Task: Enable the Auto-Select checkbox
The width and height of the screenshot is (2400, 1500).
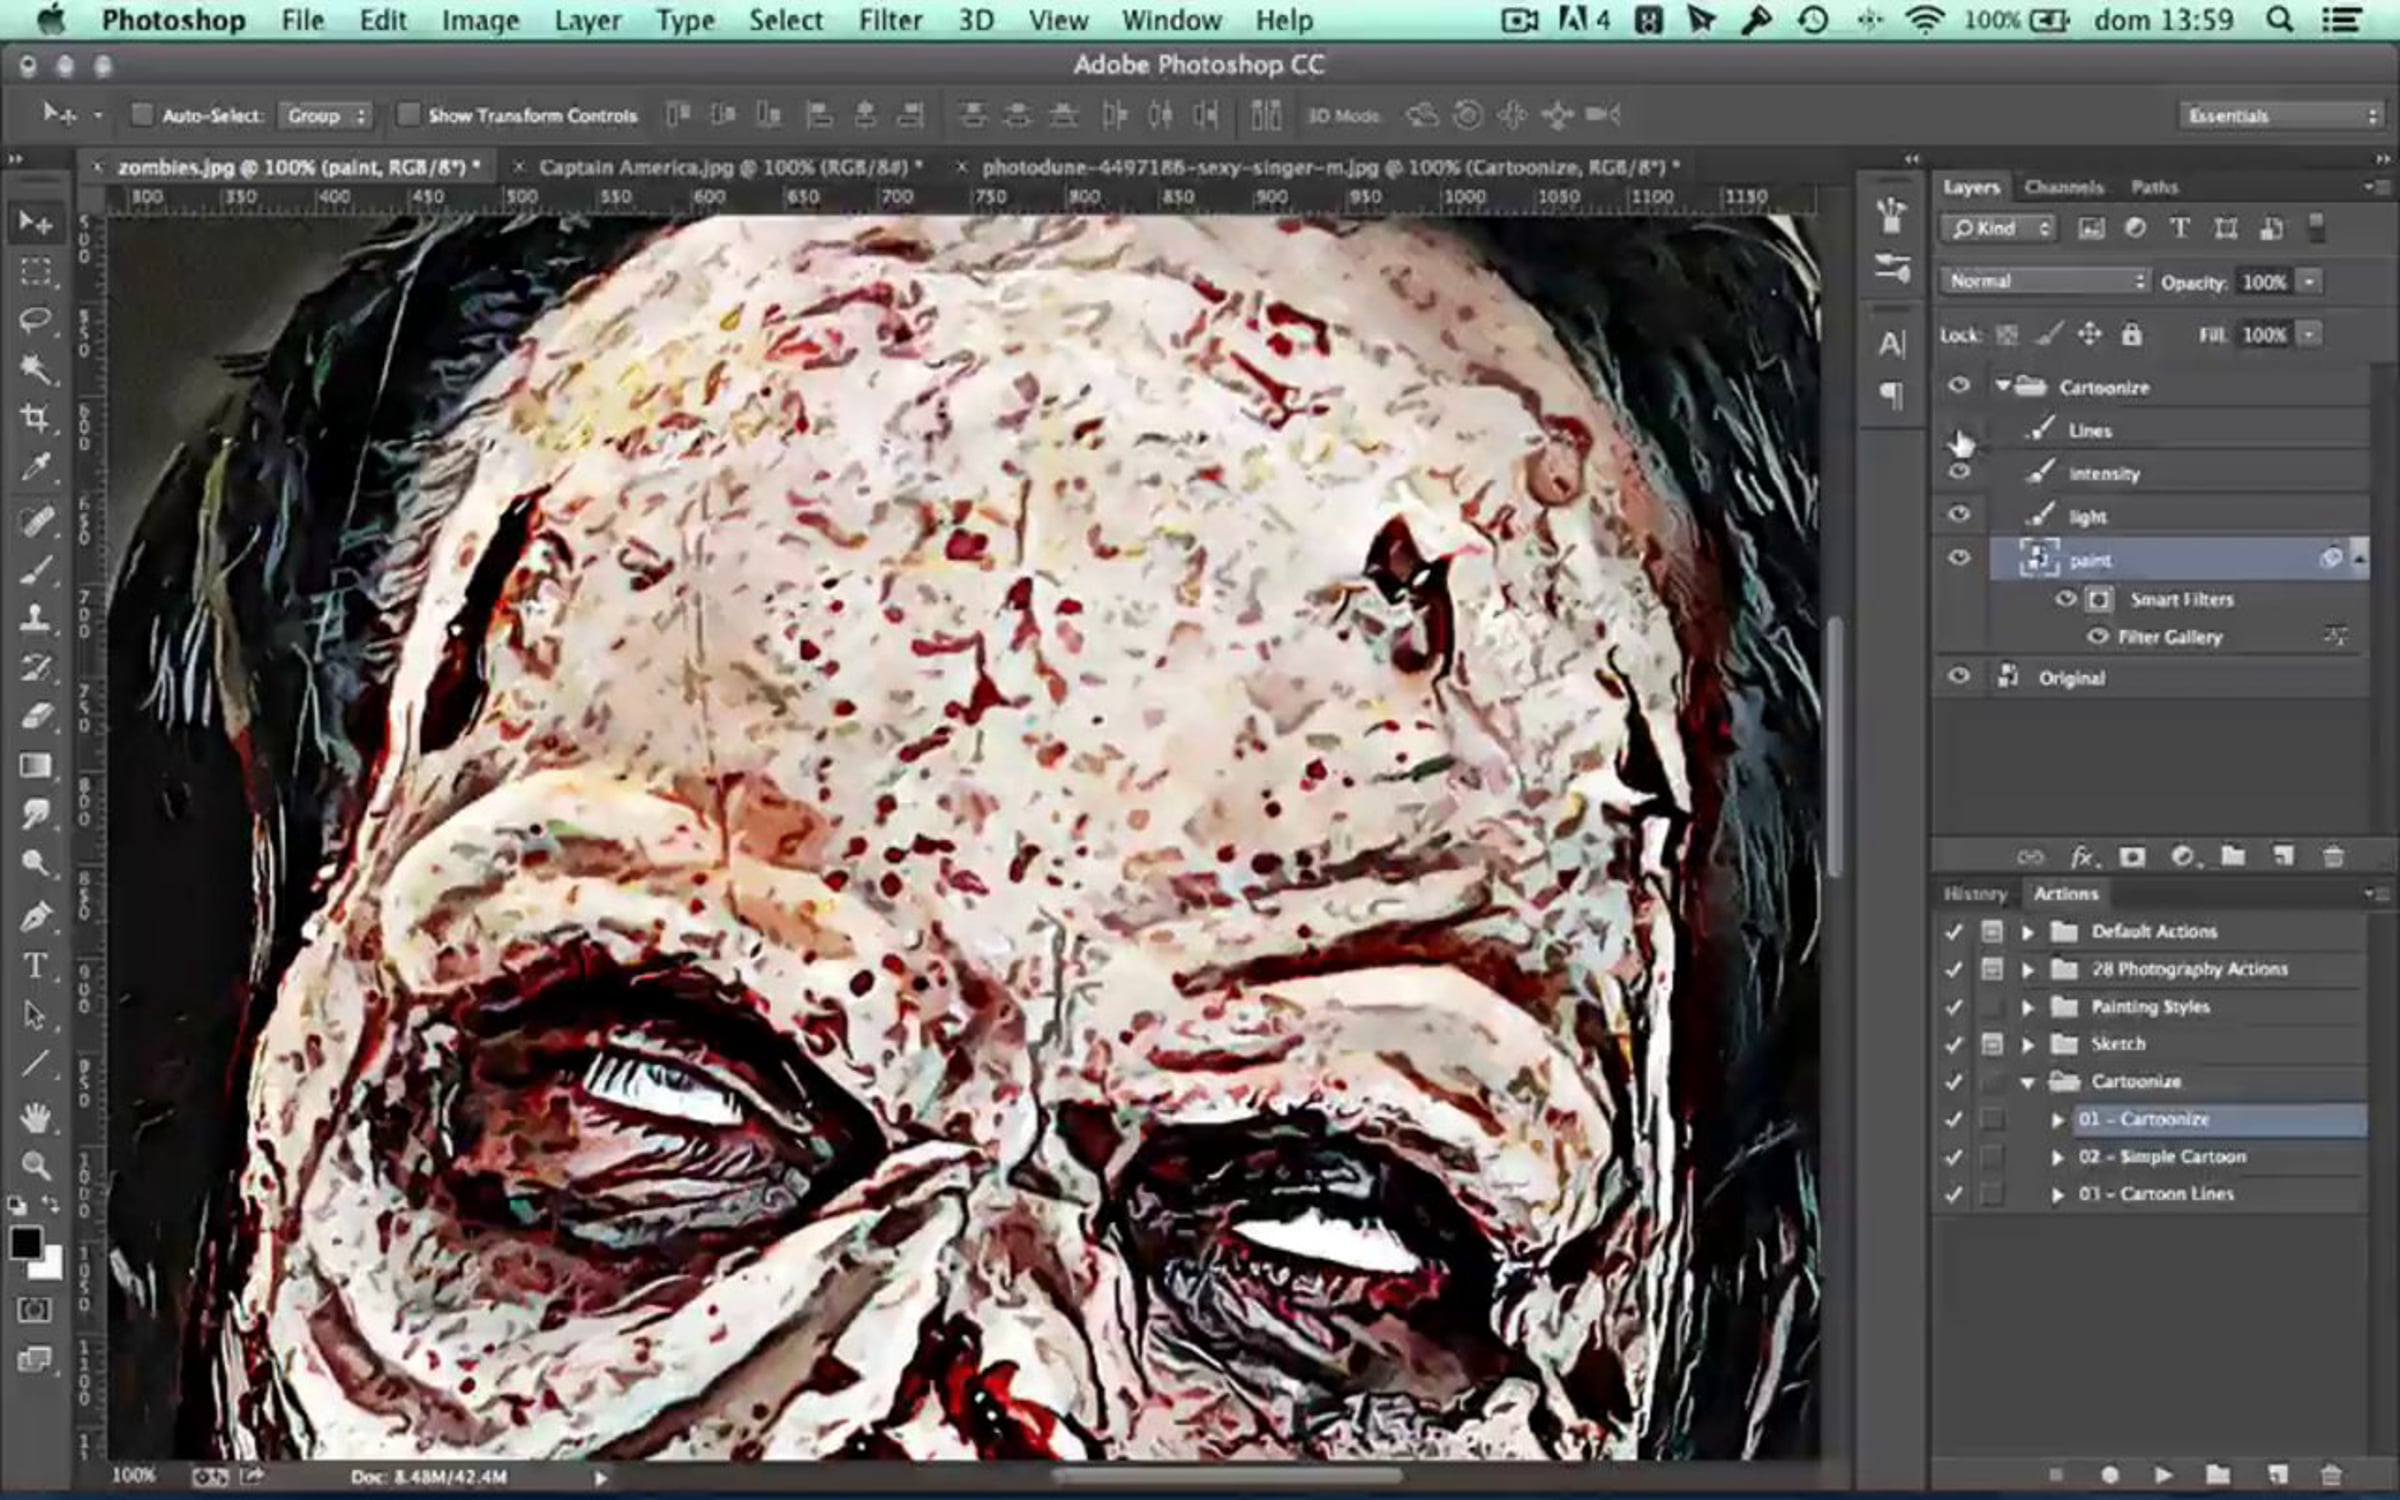Action: coord(142,115)
